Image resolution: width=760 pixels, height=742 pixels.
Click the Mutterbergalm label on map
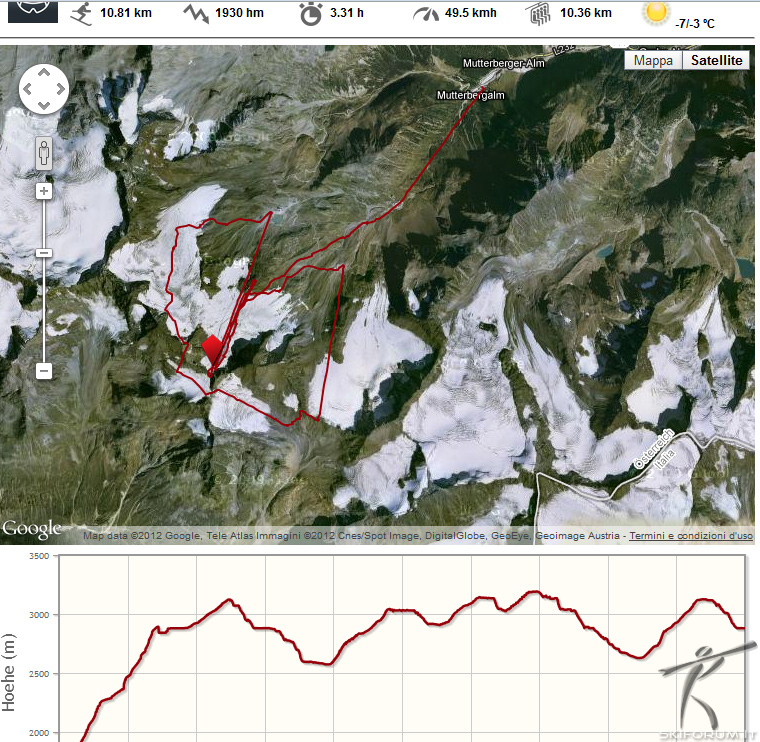pos(471,95)
